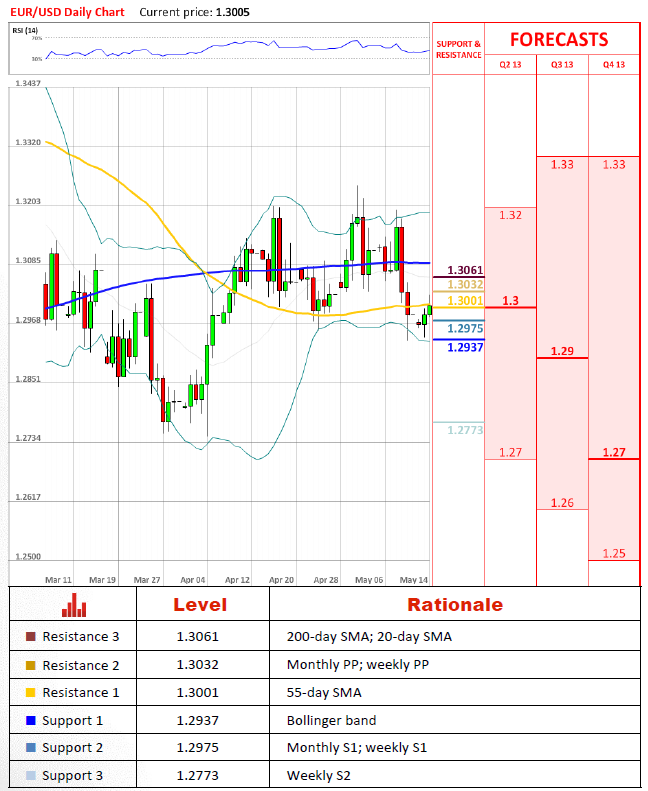Screen dimensions: 648x791
Task: Click the RSI (14) indicator label
Action: pos(25,31)
